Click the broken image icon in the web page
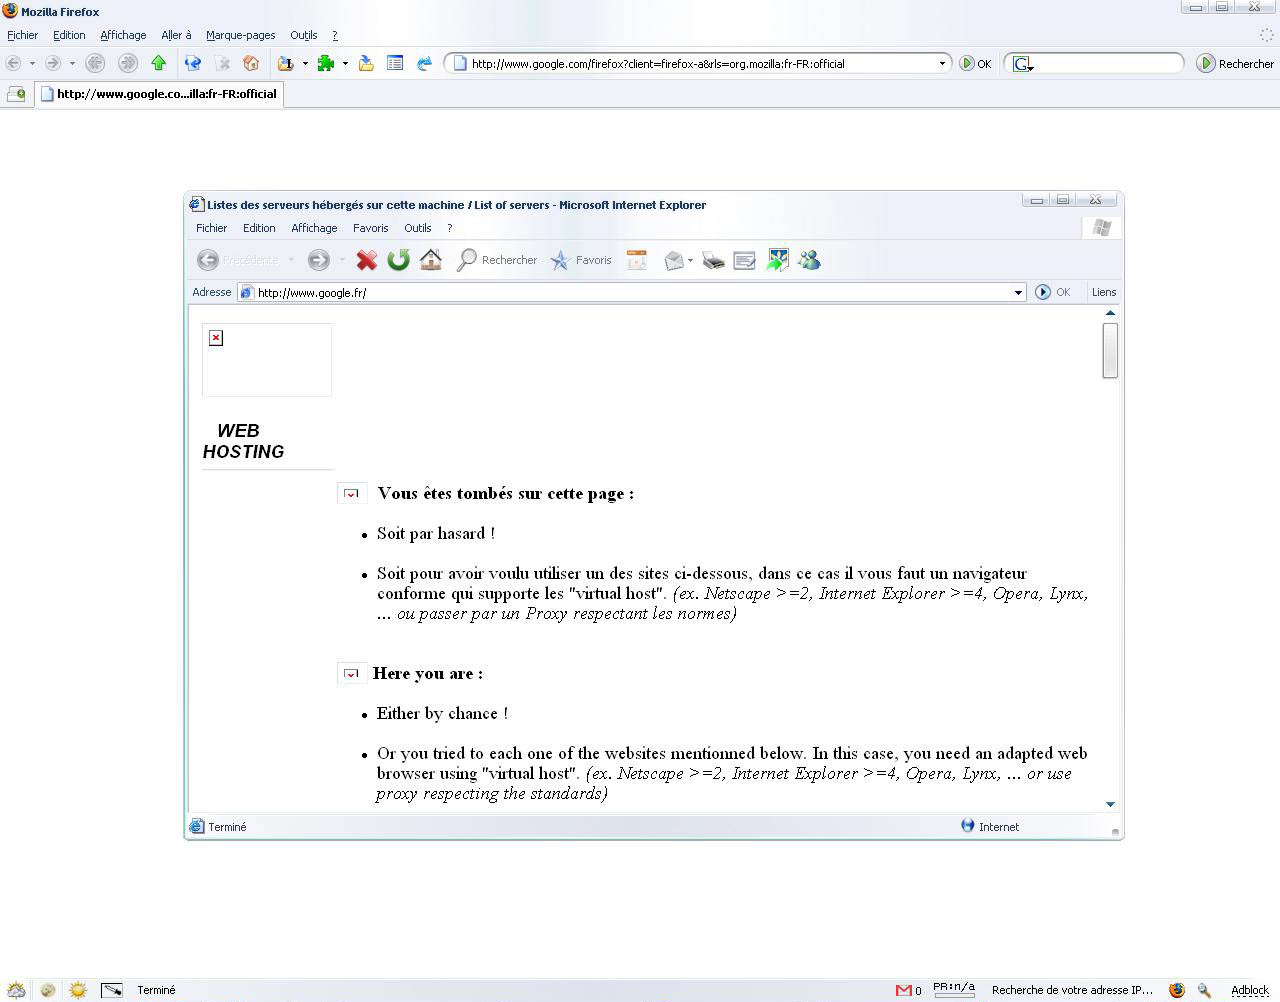1280x1002 pixels. 216,338
